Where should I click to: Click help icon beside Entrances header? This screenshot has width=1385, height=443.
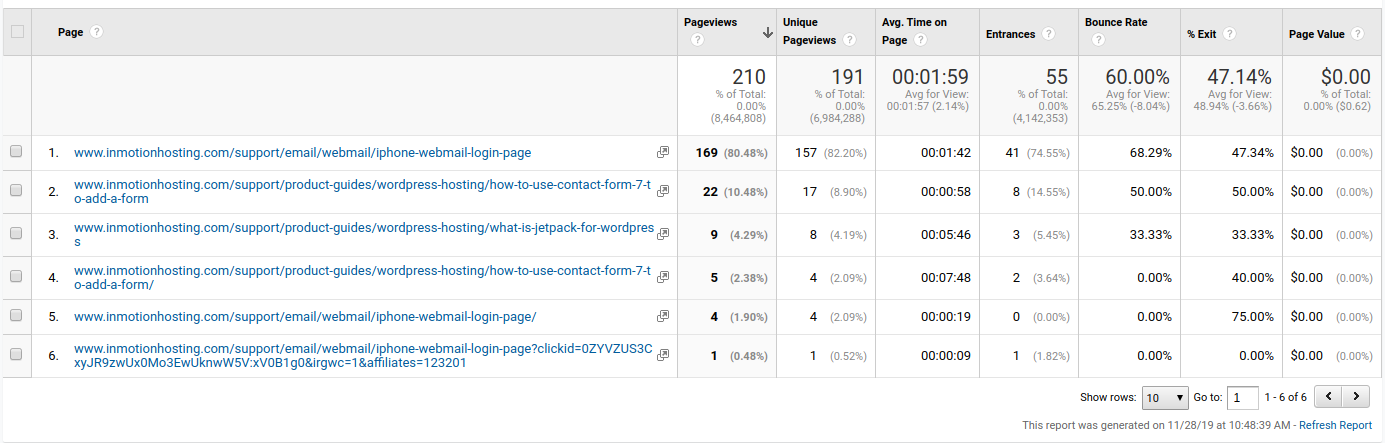point(1048,34)
